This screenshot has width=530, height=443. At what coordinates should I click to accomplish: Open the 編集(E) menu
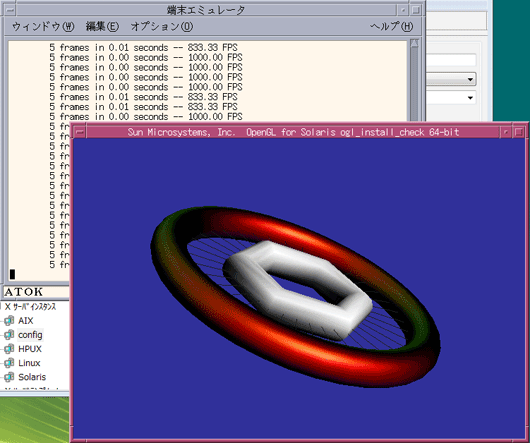[102, 26]
